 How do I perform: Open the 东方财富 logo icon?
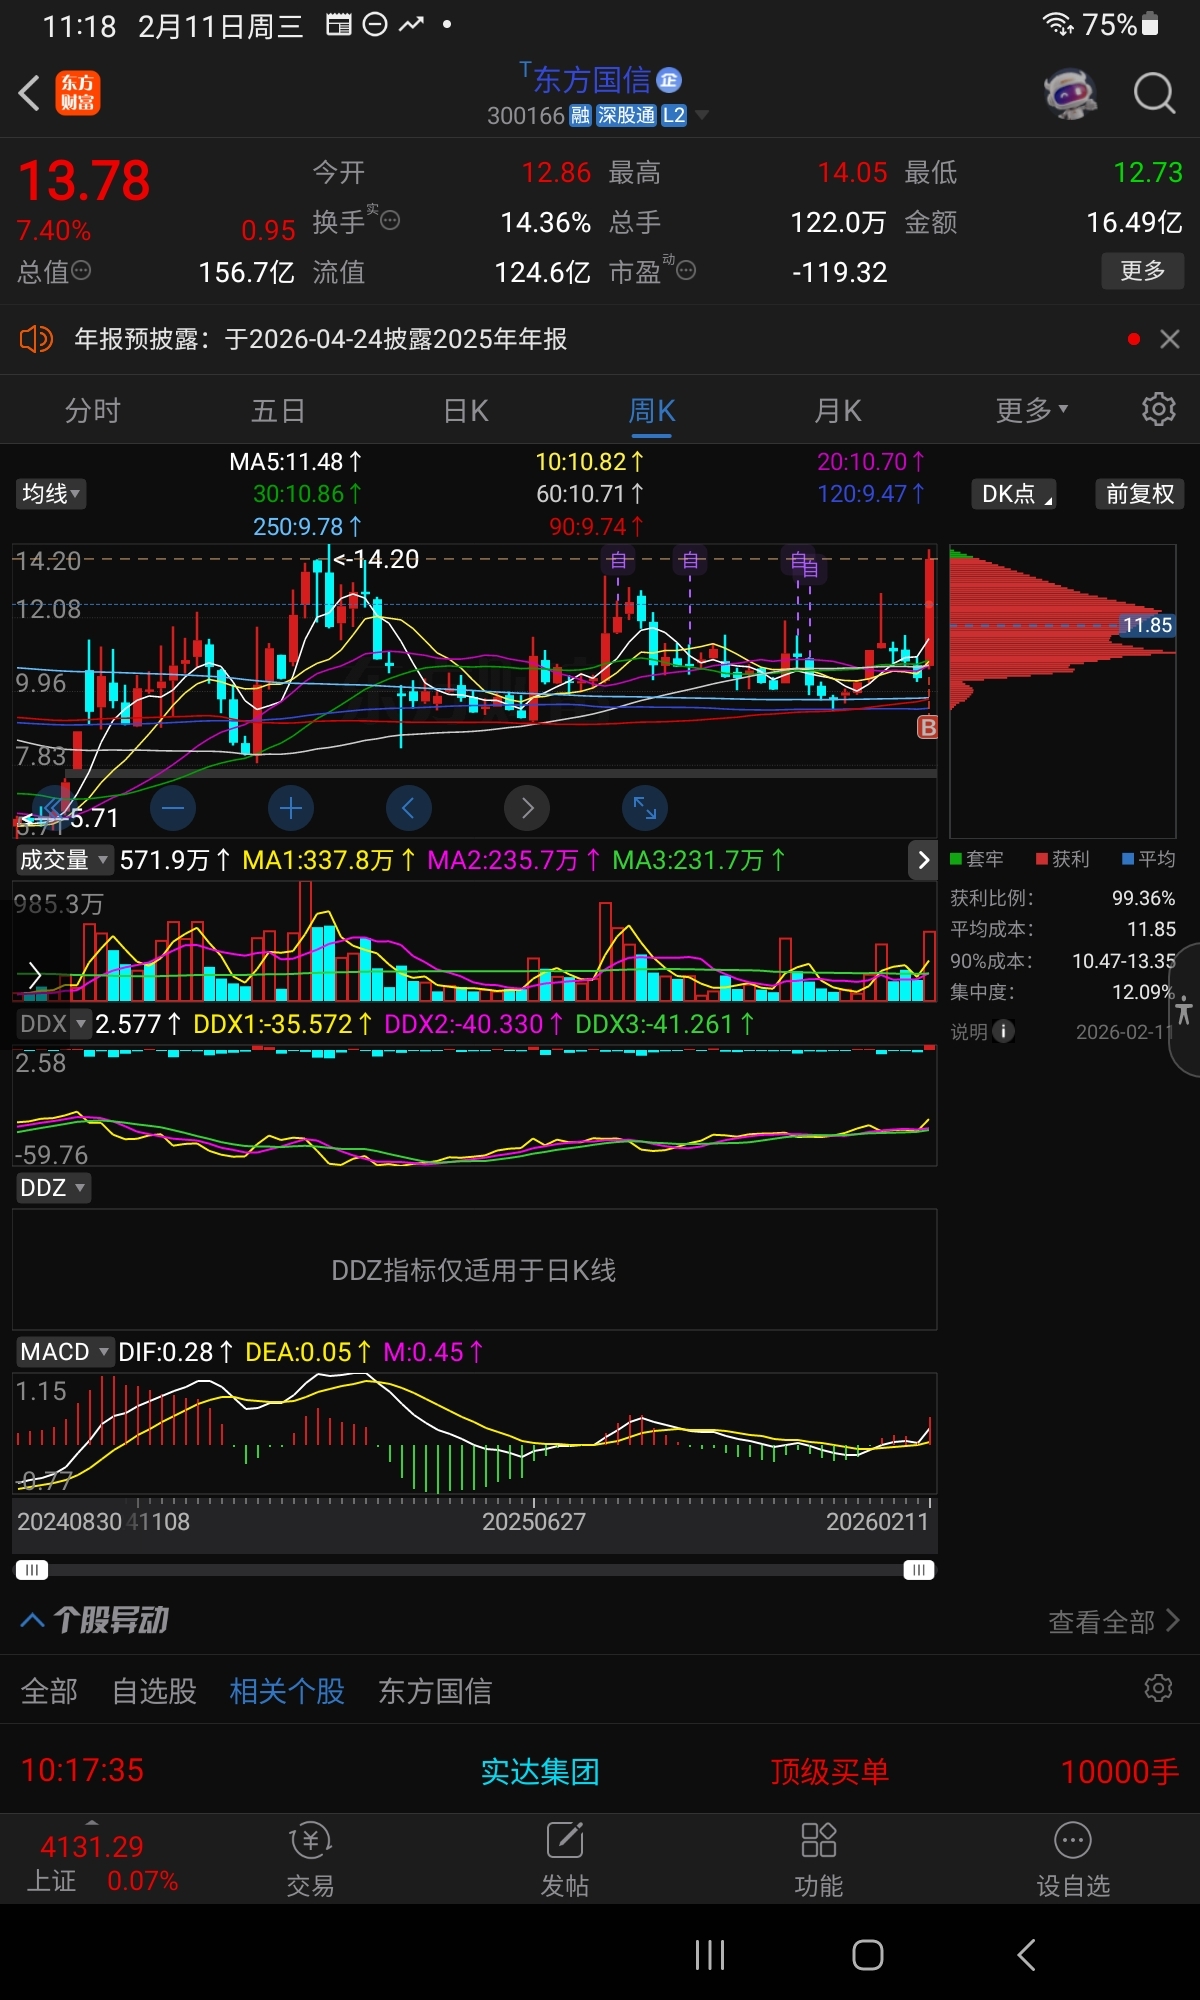(78, 93)
